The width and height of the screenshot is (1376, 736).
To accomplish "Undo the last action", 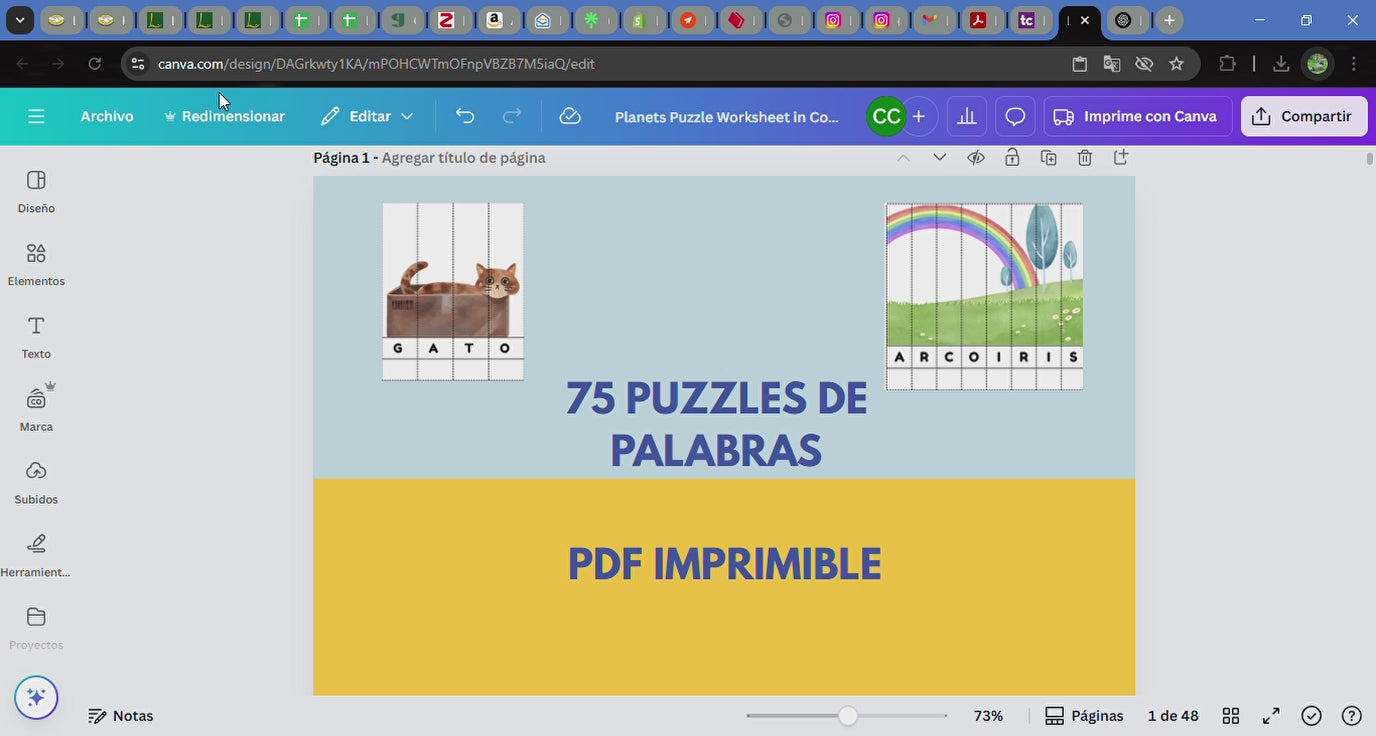I will pyautogui.click(x=465, y=116).
